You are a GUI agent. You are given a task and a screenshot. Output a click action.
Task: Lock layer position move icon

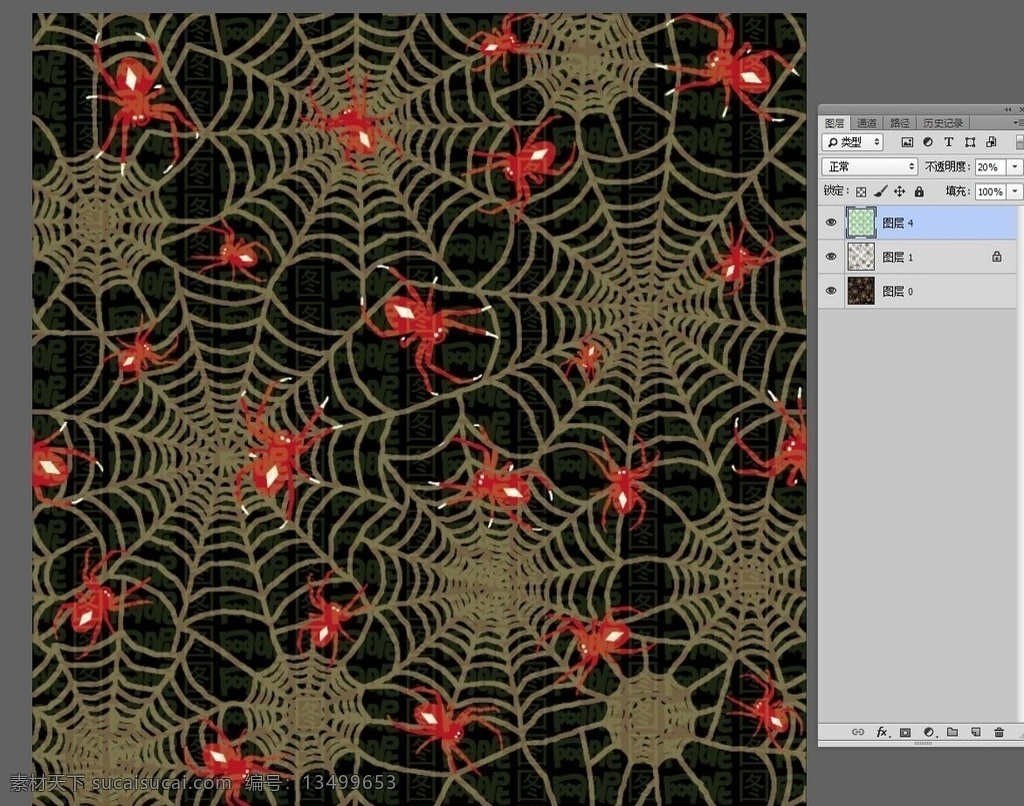point(899,191)
